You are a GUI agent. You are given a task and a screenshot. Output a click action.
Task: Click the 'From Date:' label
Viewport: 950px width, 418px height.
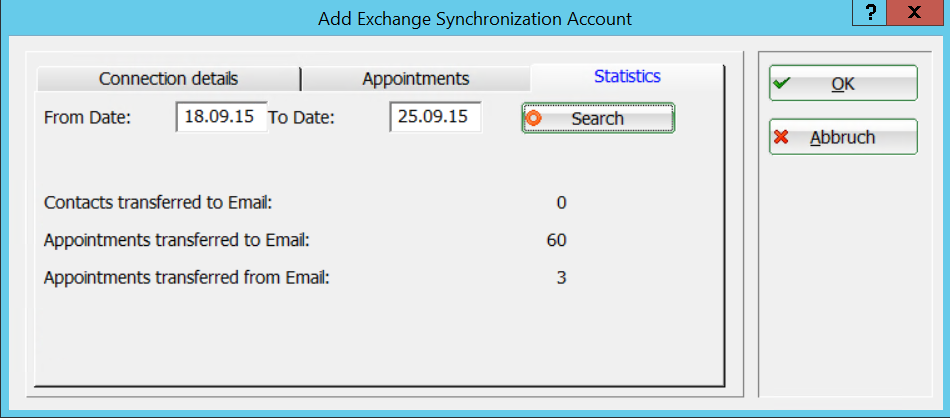pos(88,118)
